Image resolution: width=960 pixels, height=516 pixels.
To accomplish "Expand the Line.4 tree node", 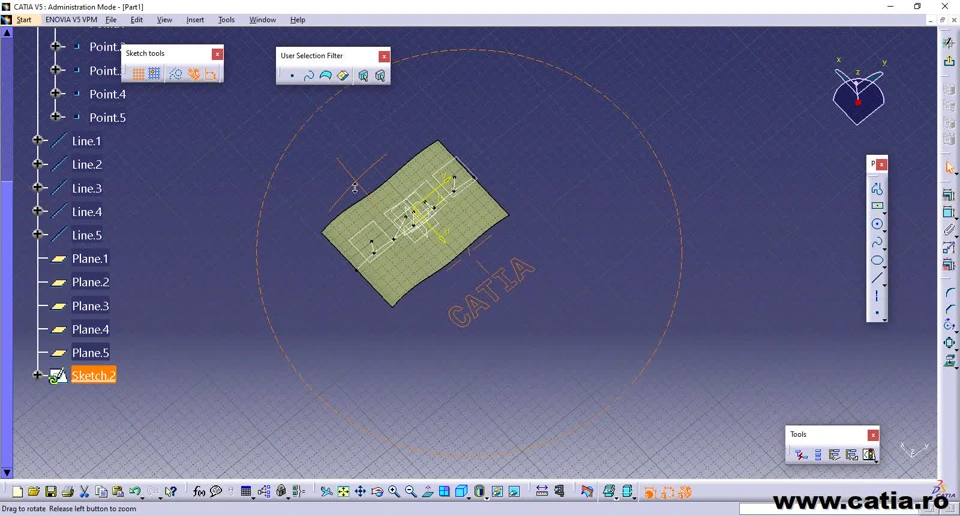I will click(x=37, y=211).
